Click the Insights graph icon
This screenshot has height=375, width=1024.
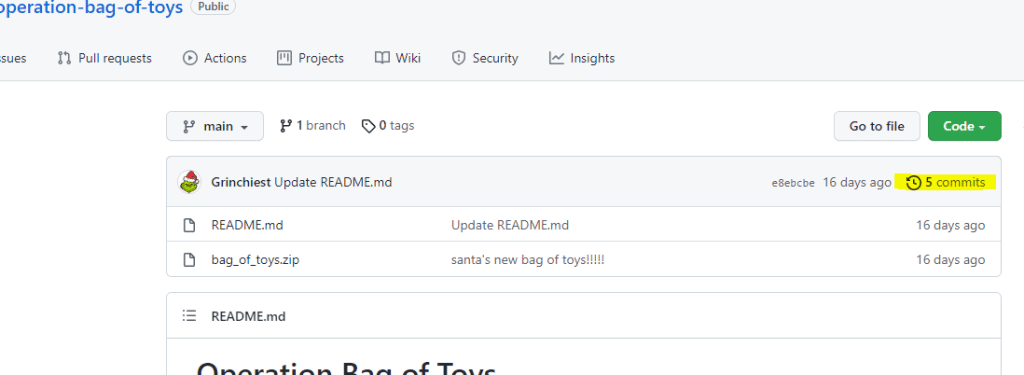(556, 58)
